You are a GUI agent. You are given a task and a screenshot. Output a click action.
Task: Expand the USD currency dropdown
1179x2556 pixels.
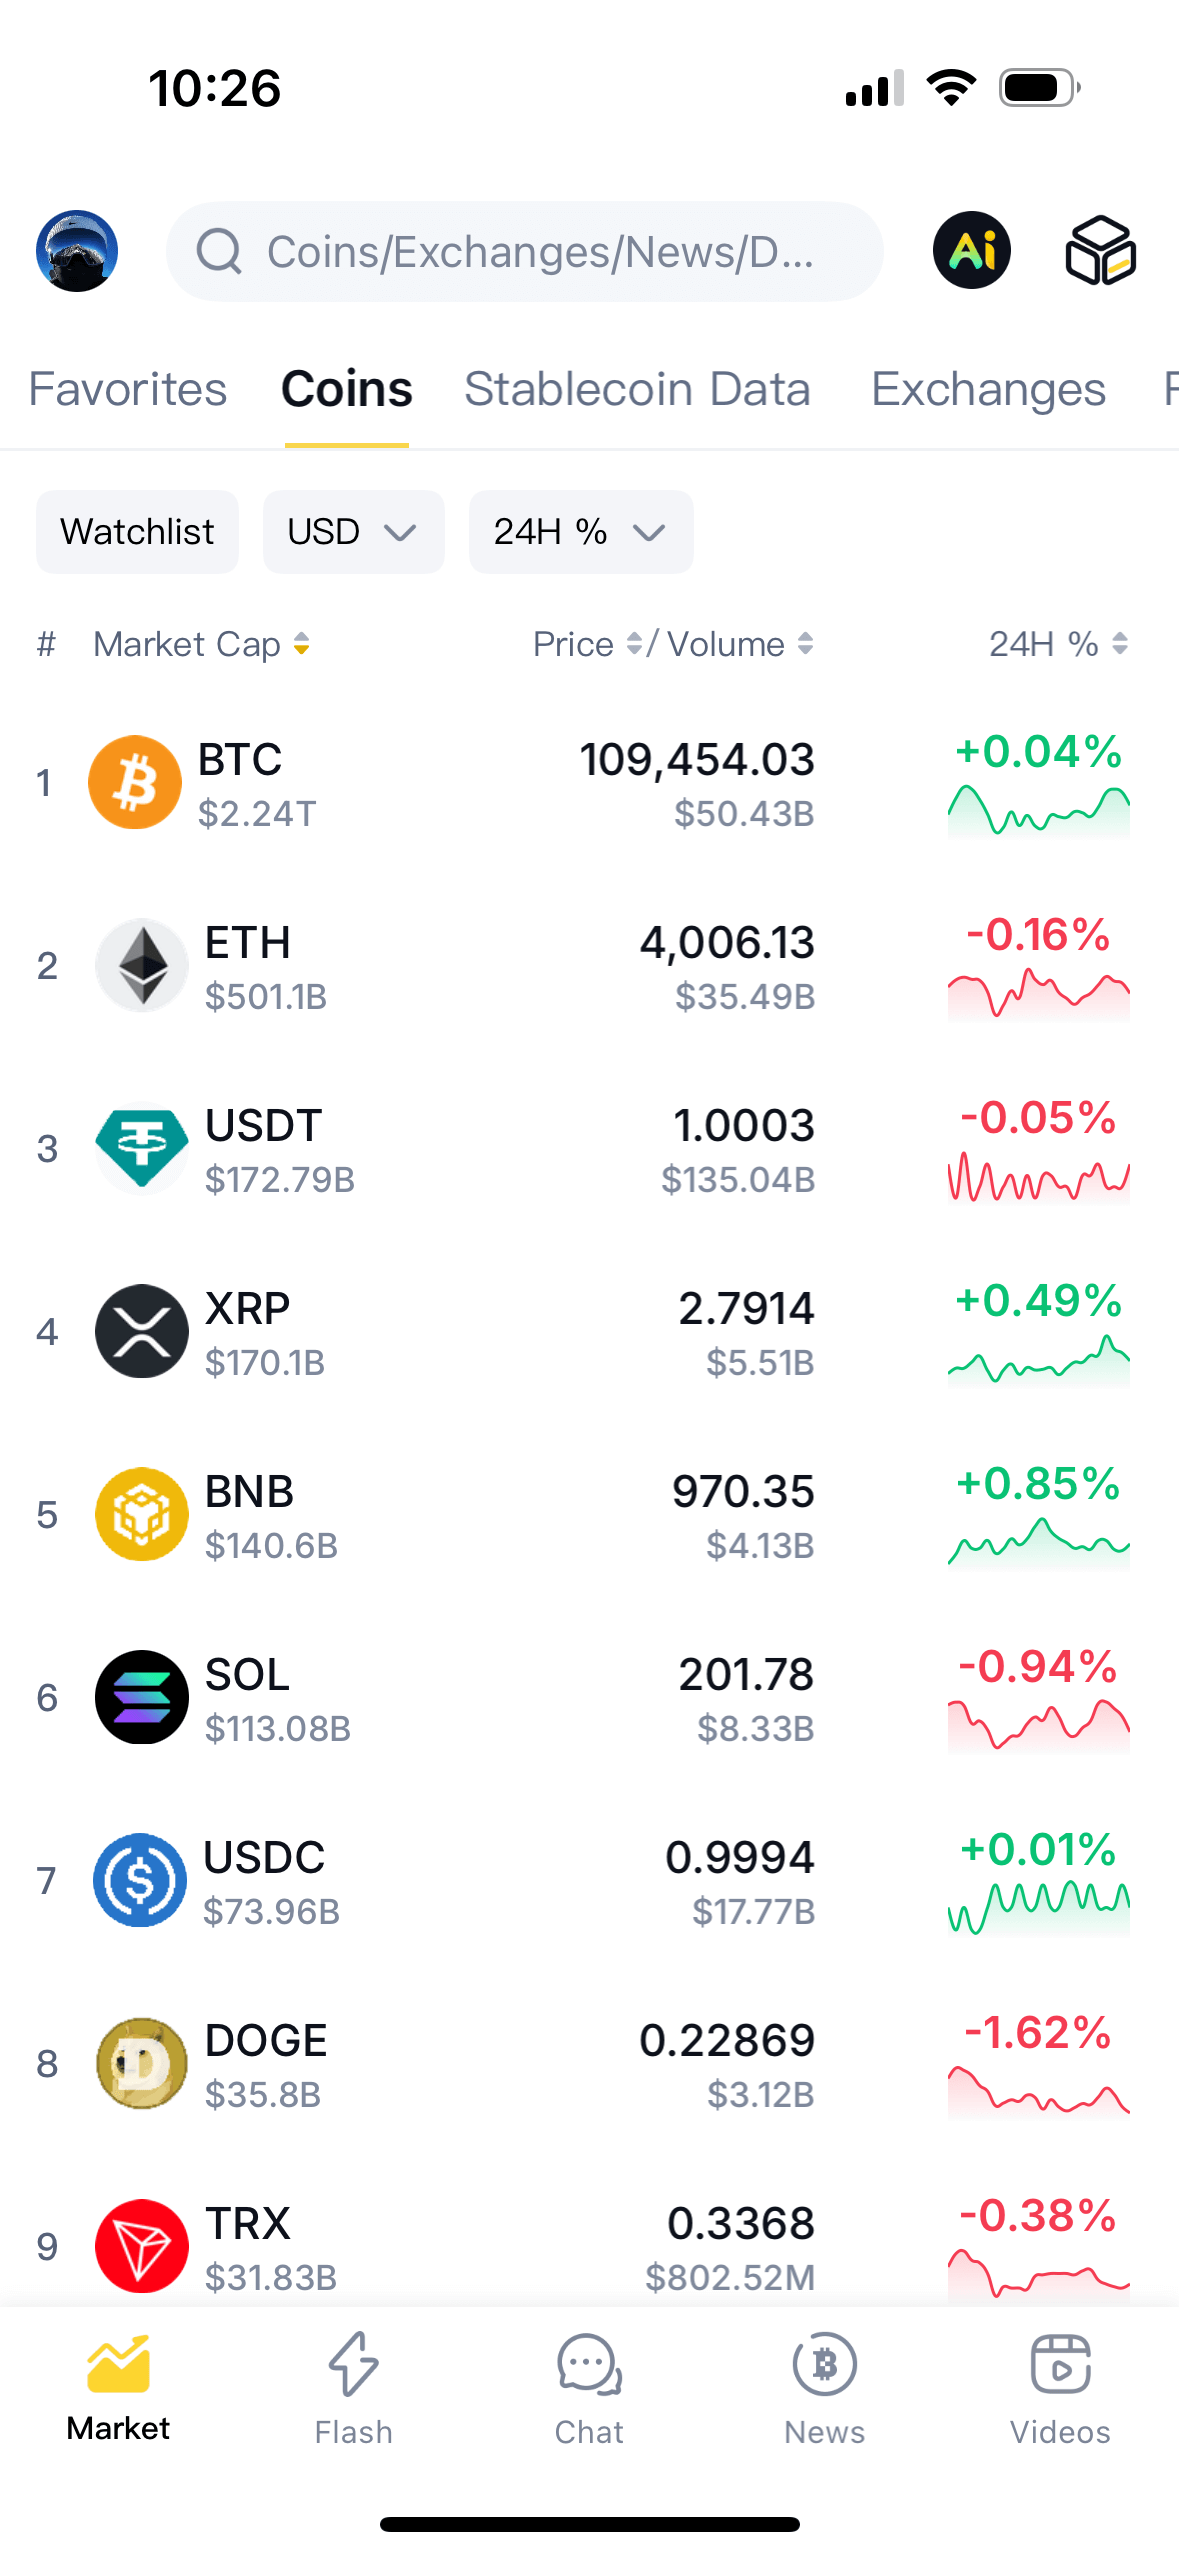pos(353,532)
